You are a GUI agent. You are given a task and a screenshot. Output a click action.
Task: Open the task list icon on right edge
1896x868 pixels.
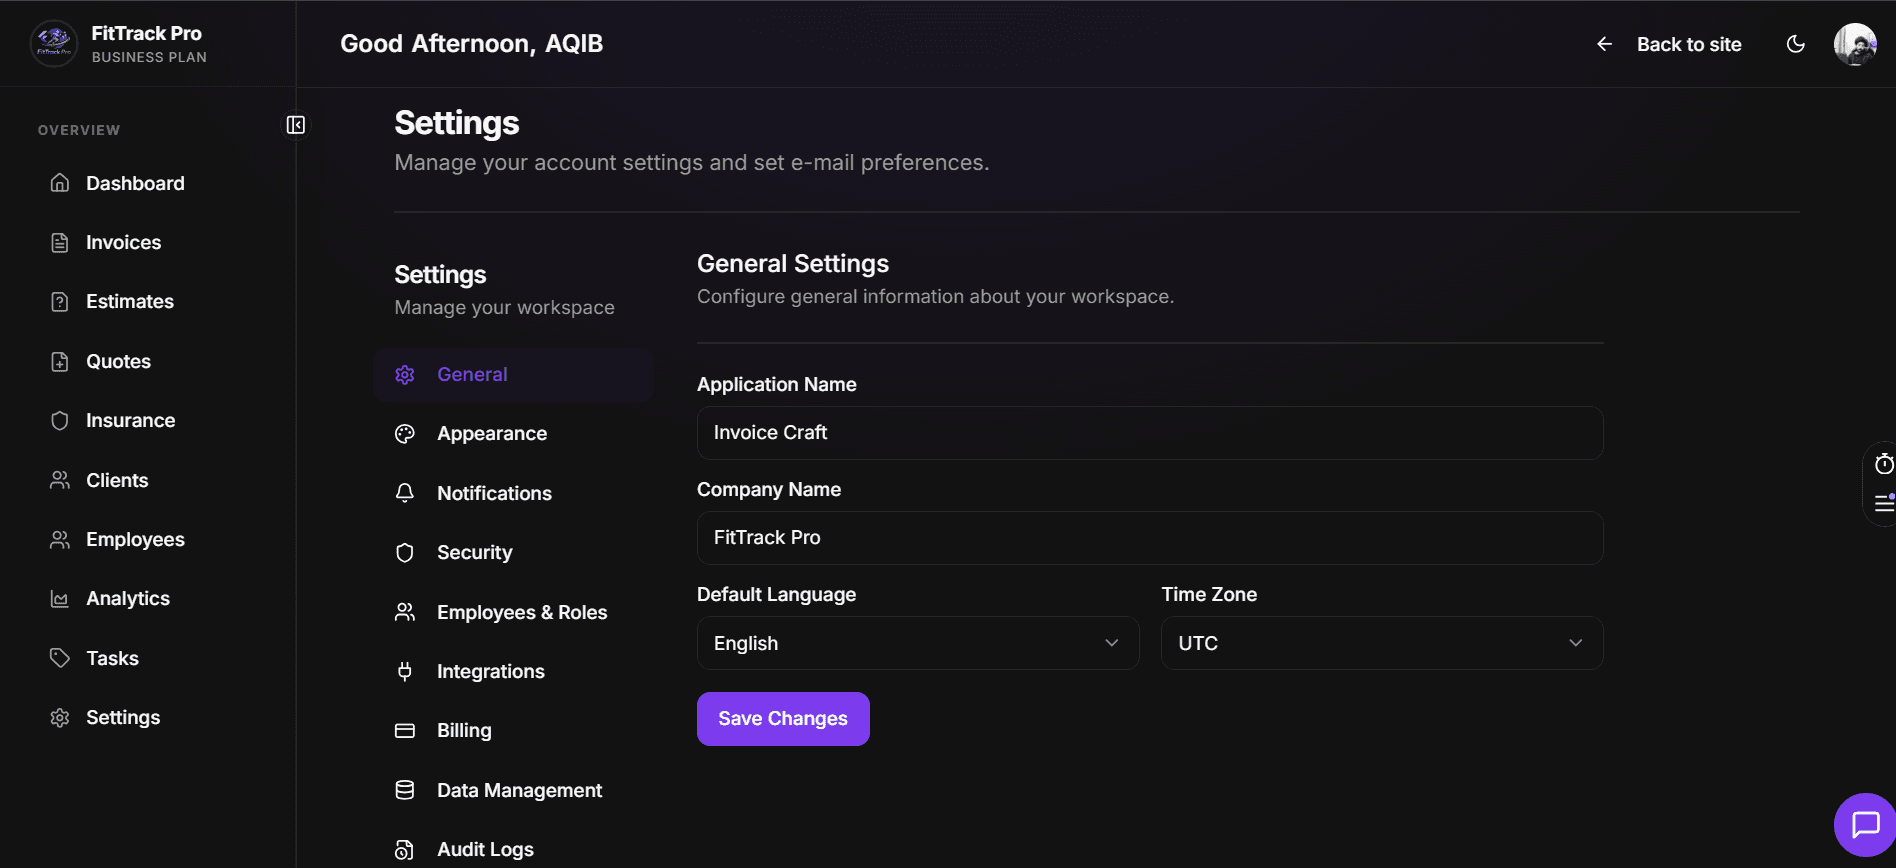pyautogui.click(x=1884, y=503)
